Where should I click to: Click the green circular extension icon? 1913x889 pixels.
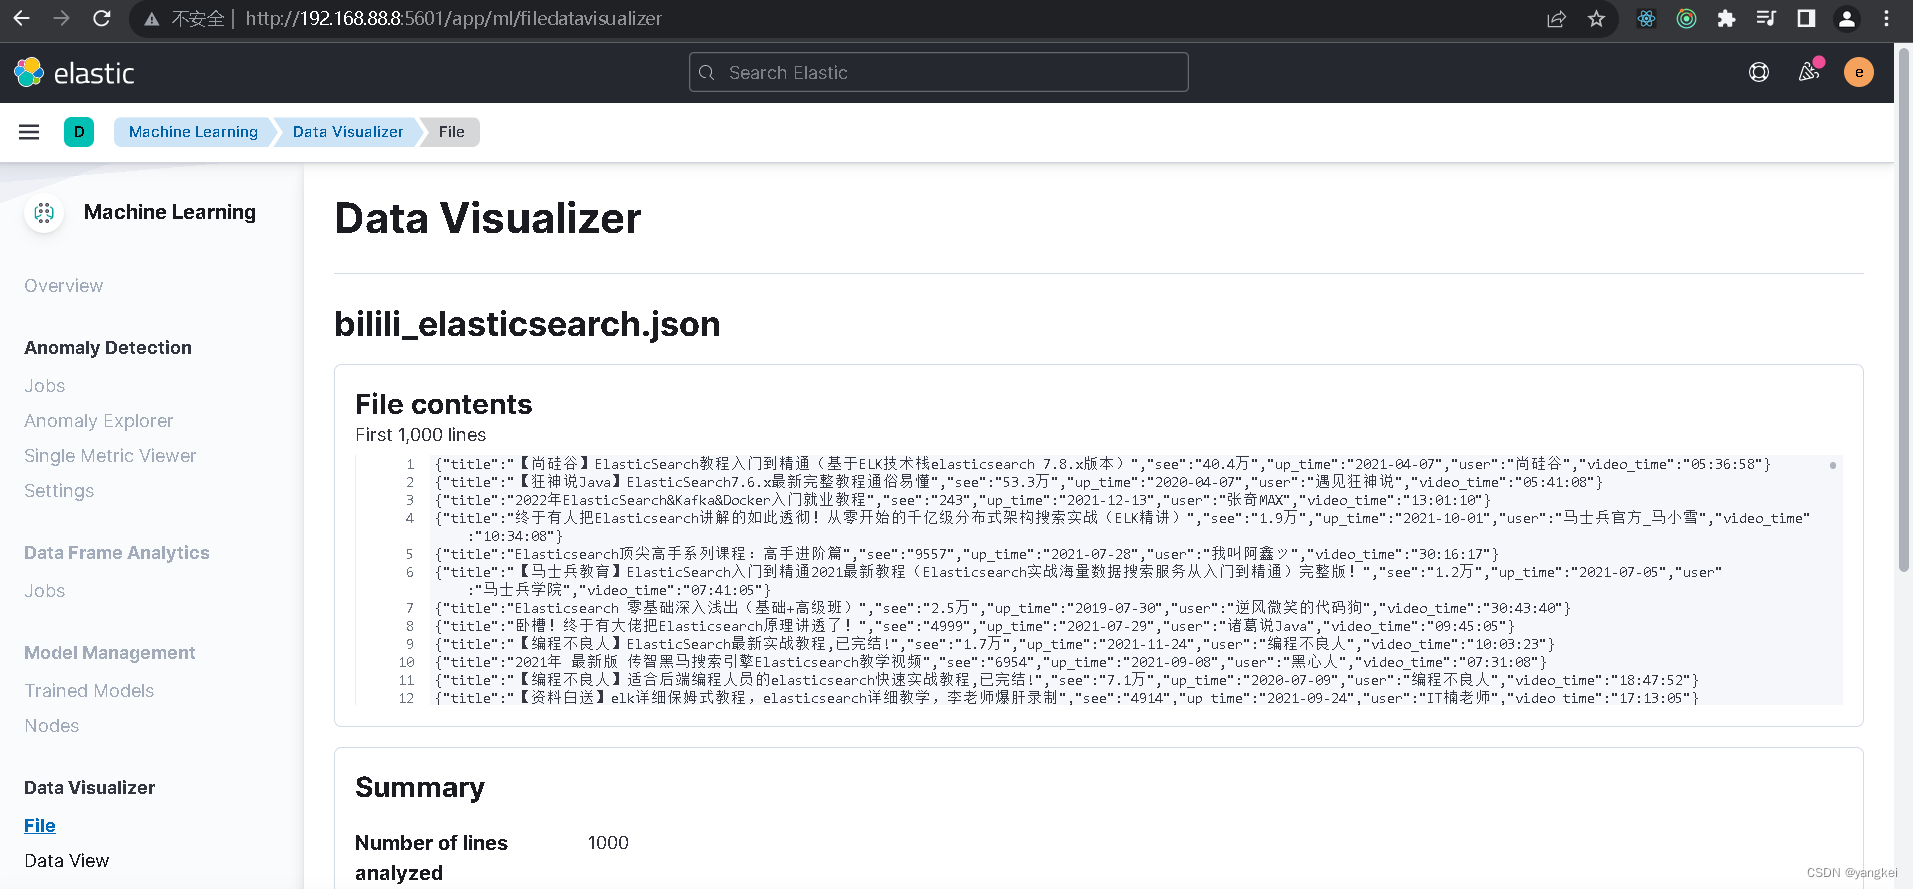tap(1686, 19)
